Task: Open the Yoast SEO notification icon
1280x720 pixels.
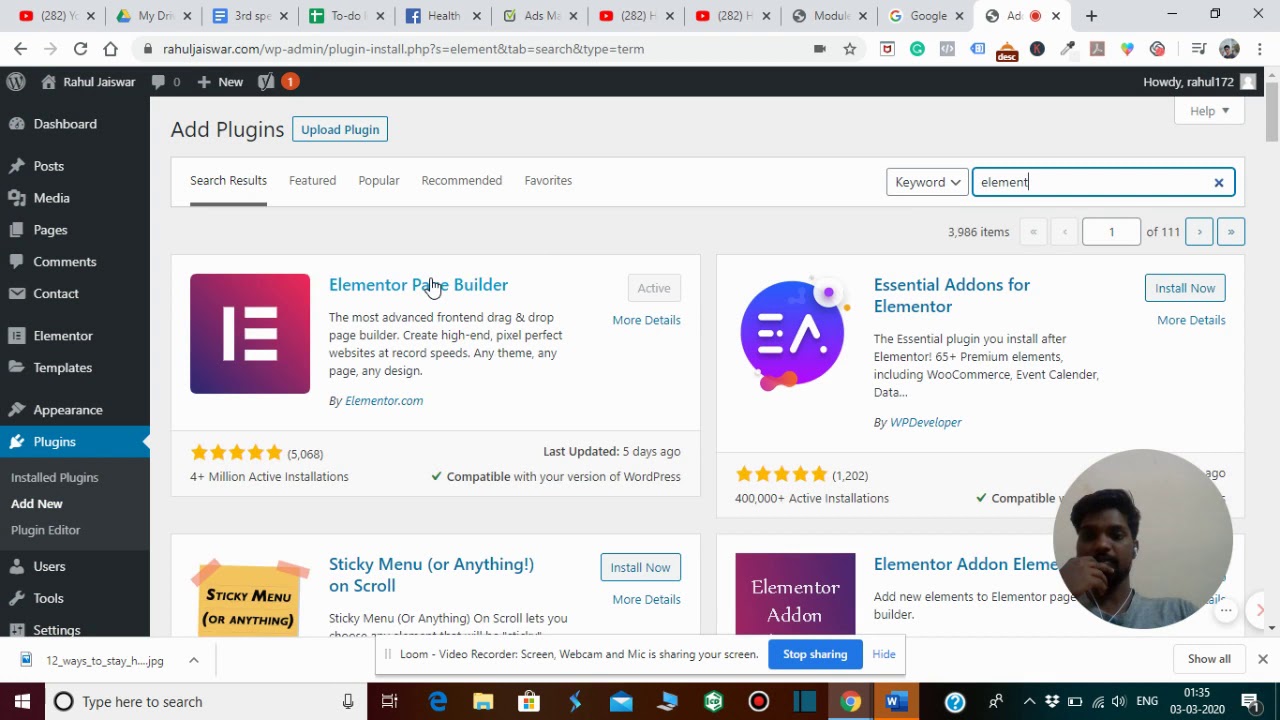Action: [x=278, y=82]
